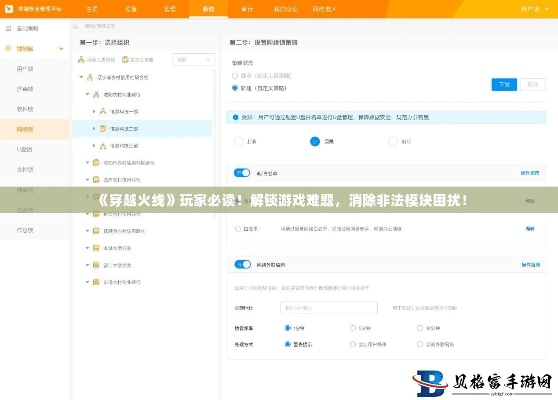Open the 全部 filter dropdown above tree
Screen dimensions: 558x400
pyautogui.click(x=193, y=59)
